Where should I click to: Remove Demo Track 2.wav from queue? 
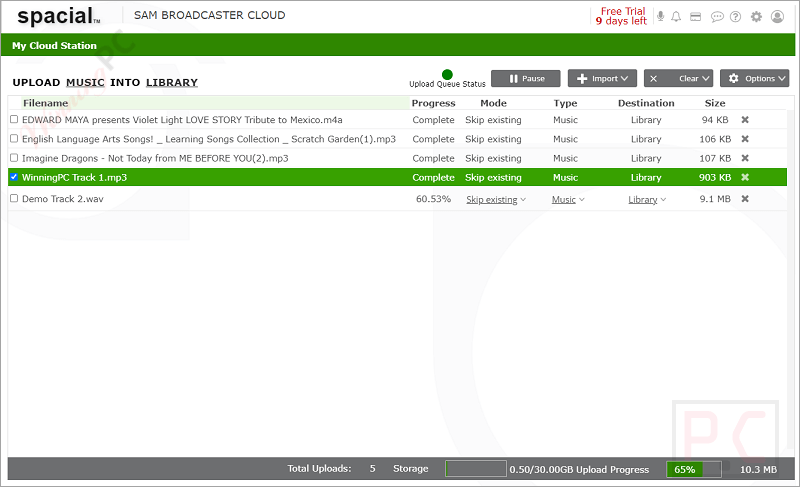pos(745,199)
